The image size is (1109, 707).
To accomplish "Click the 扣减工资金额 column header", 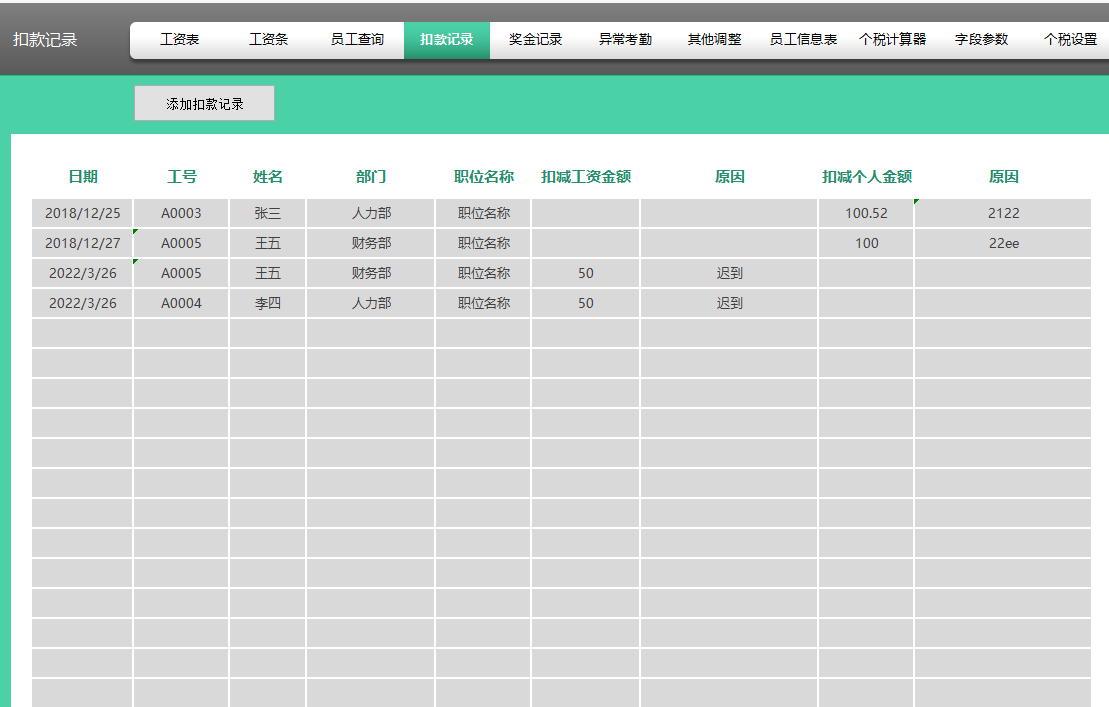I will click(x=586, y=177).
